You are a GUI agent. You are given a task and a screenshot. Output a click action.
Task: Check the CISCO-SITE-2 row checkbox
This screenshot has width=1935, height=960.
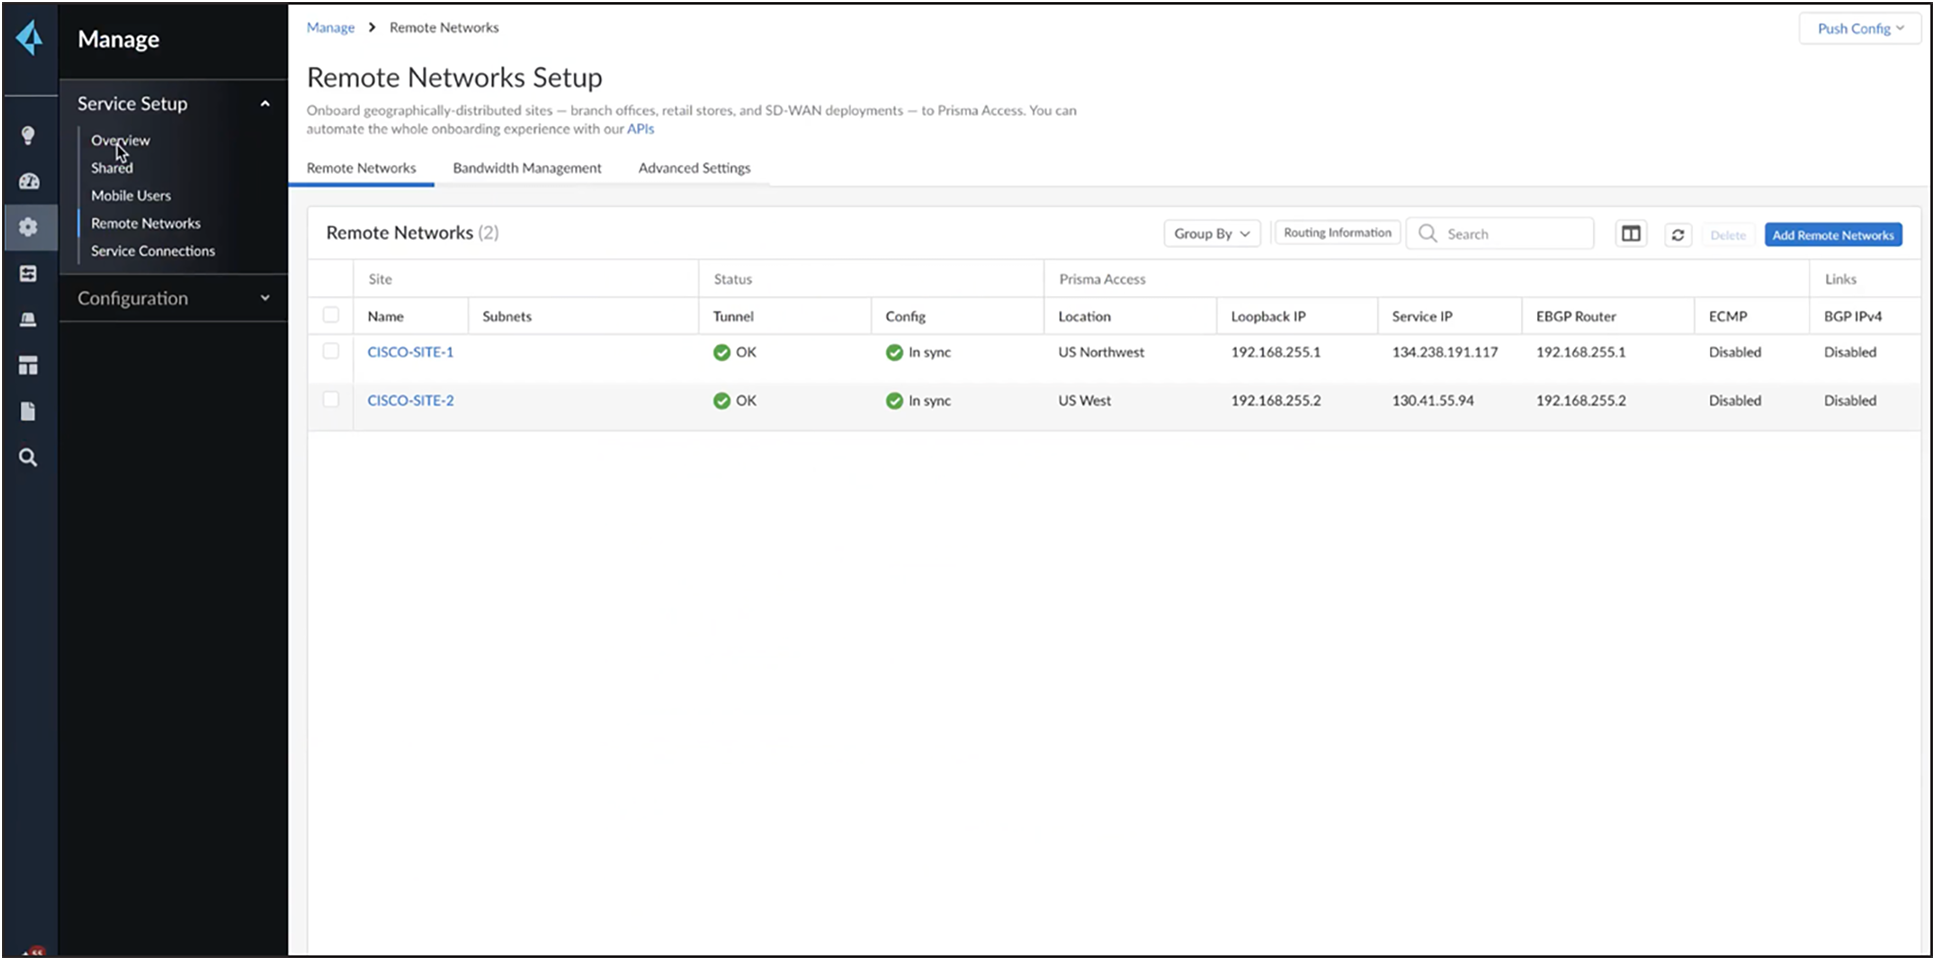tap(331, 399)
